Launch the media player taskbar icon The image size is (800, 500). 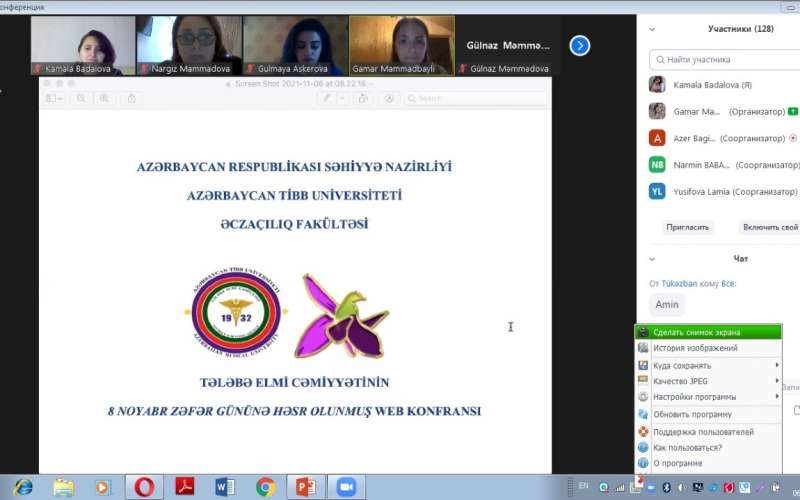[x=103, y=487]
